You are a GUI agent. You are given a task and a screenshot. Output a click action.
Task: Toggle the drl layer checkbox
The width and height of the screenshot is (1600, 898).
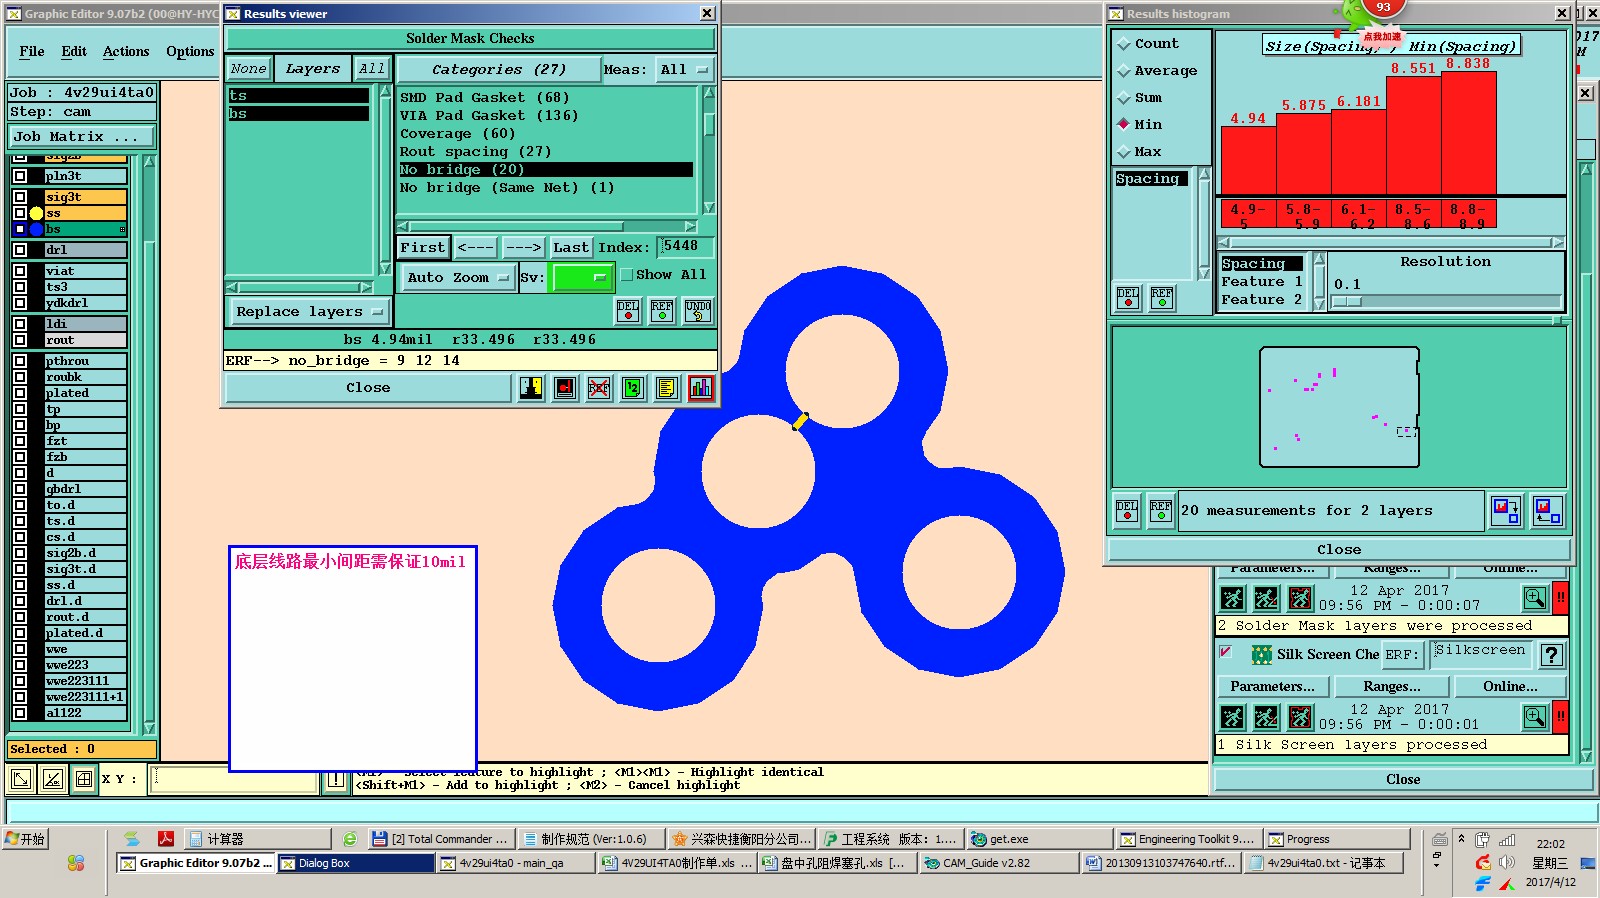click(x=20, y=250)
